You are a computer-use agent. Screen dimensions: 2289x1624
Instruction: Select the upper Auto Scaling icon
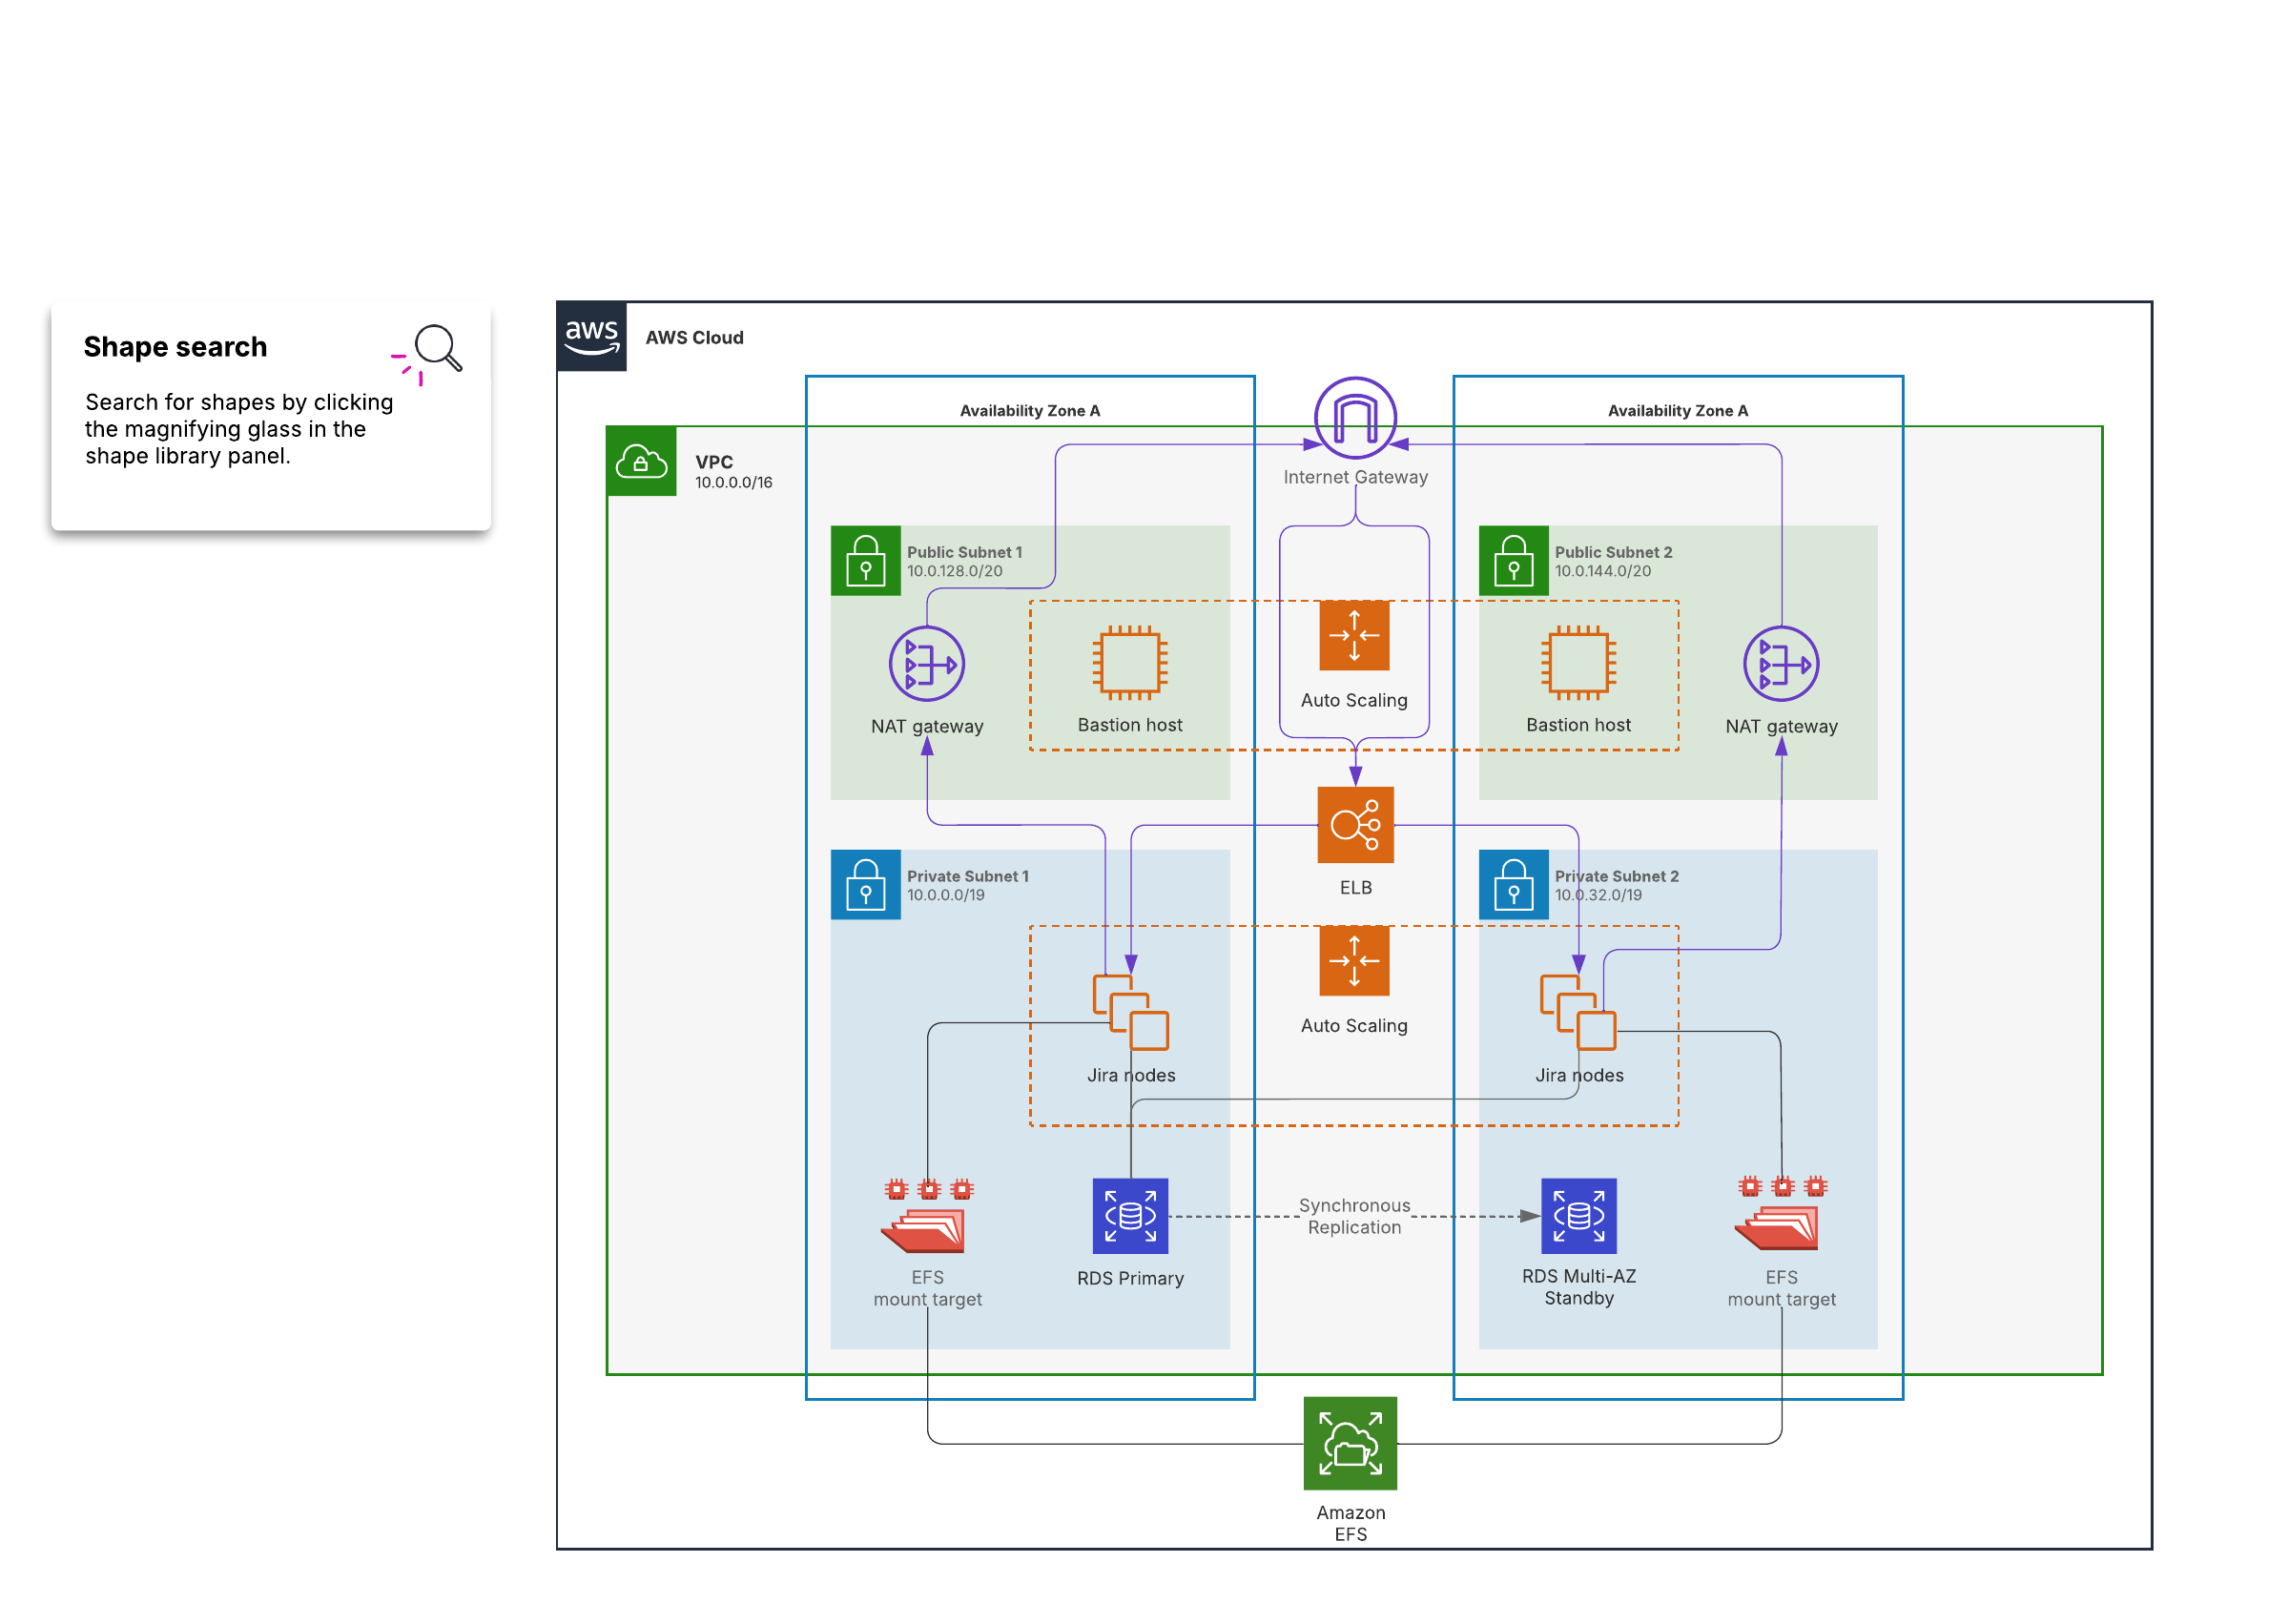(1354, 636)
